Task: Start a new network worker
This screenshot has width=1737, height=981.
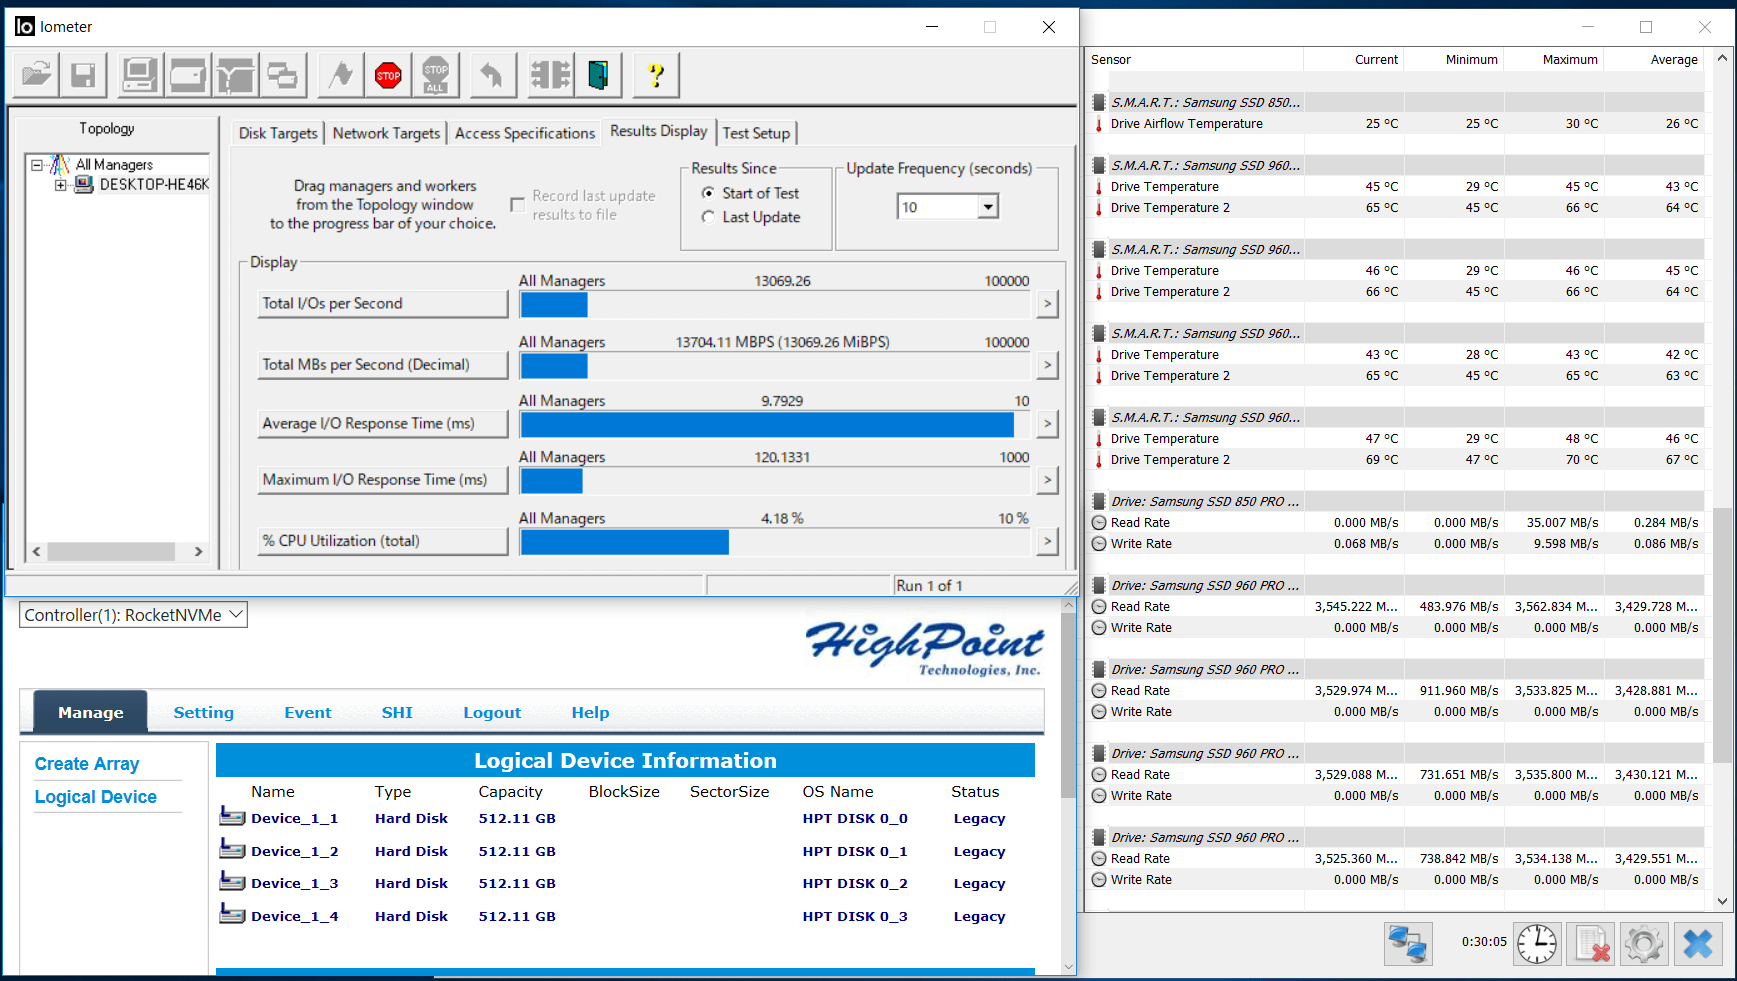Action: [x=235, y=75]
